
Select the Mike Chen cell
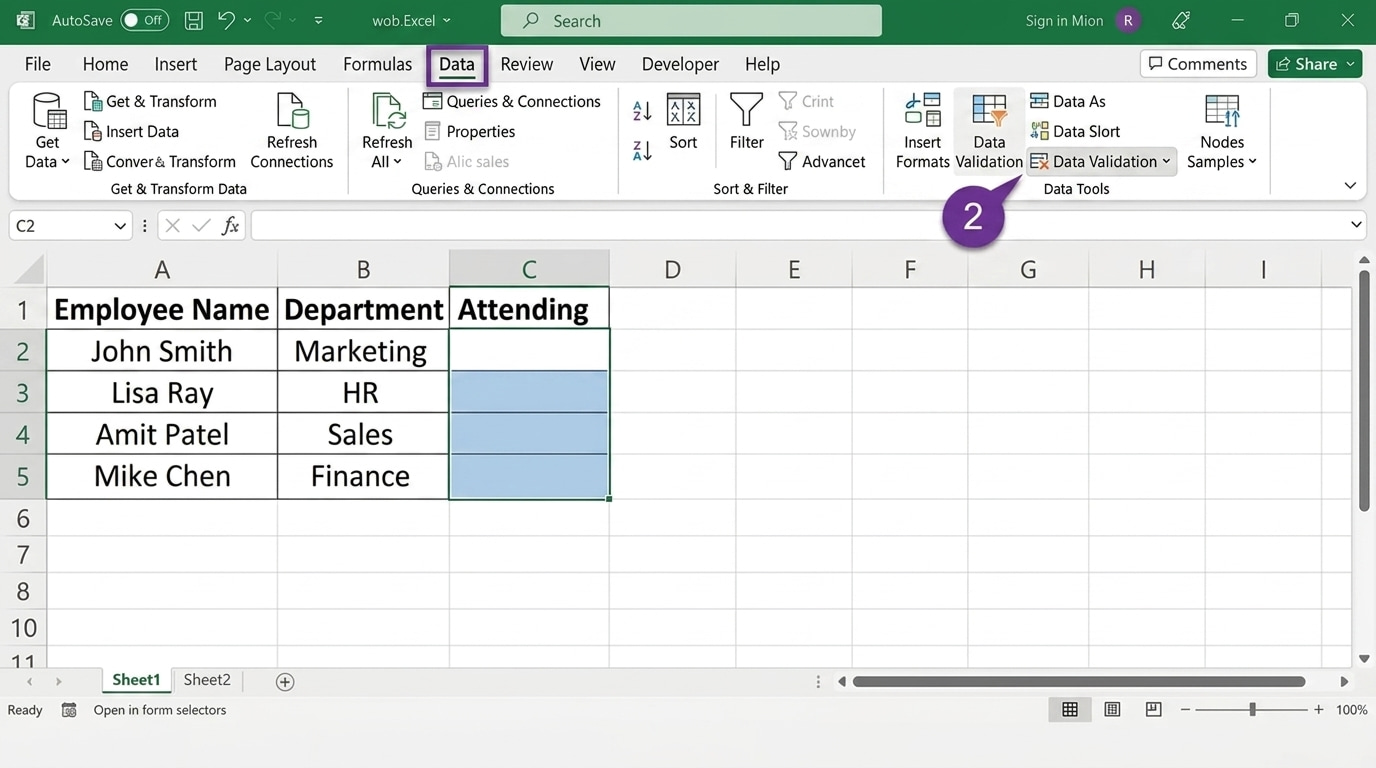click(162, 476)
